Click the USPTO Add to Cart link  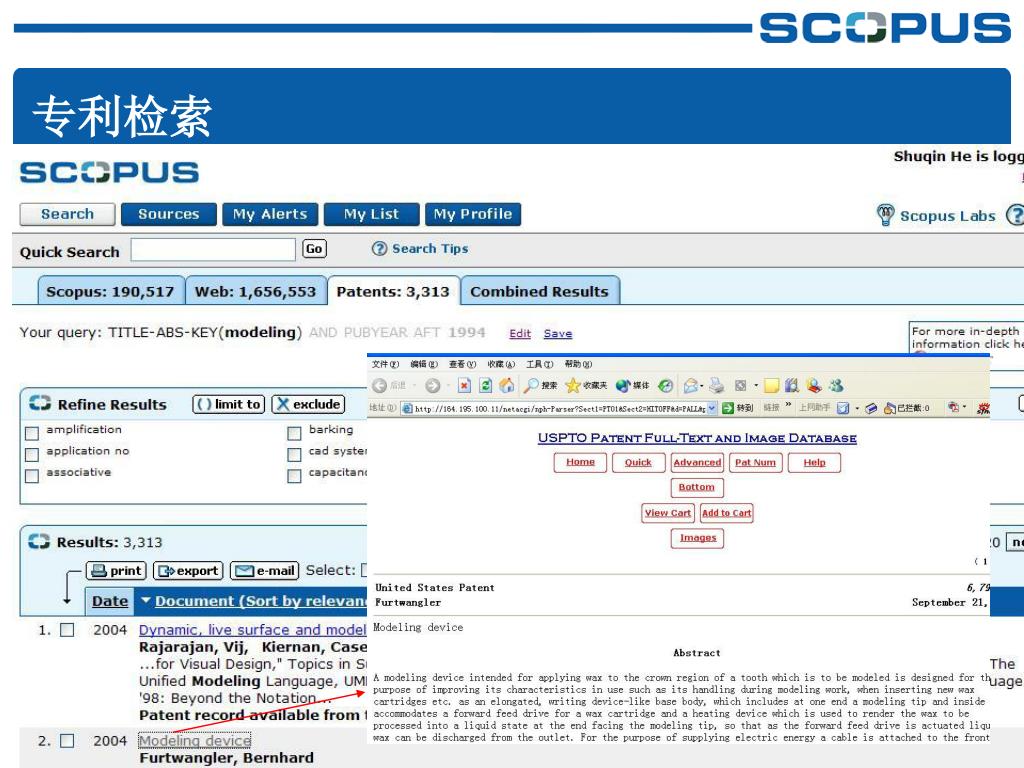[727, 513]
